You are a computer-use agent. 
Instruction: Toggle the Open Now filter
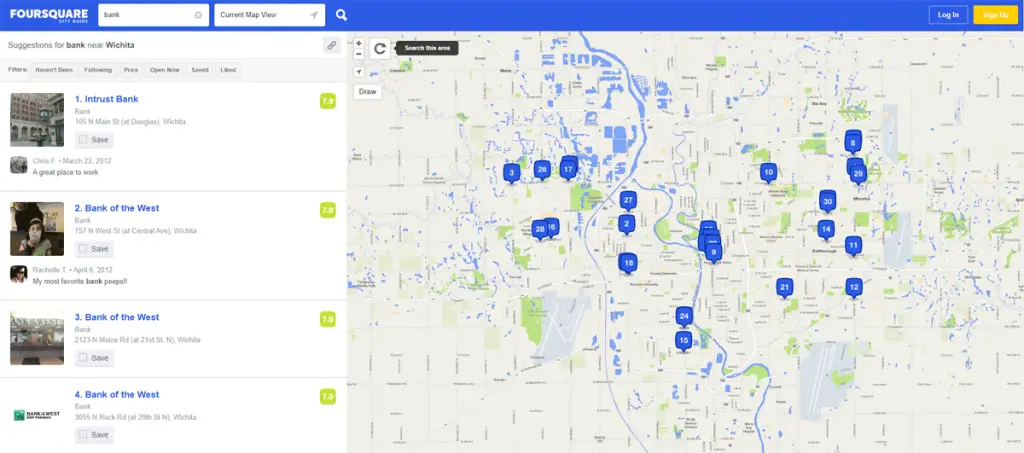[165, 70]
